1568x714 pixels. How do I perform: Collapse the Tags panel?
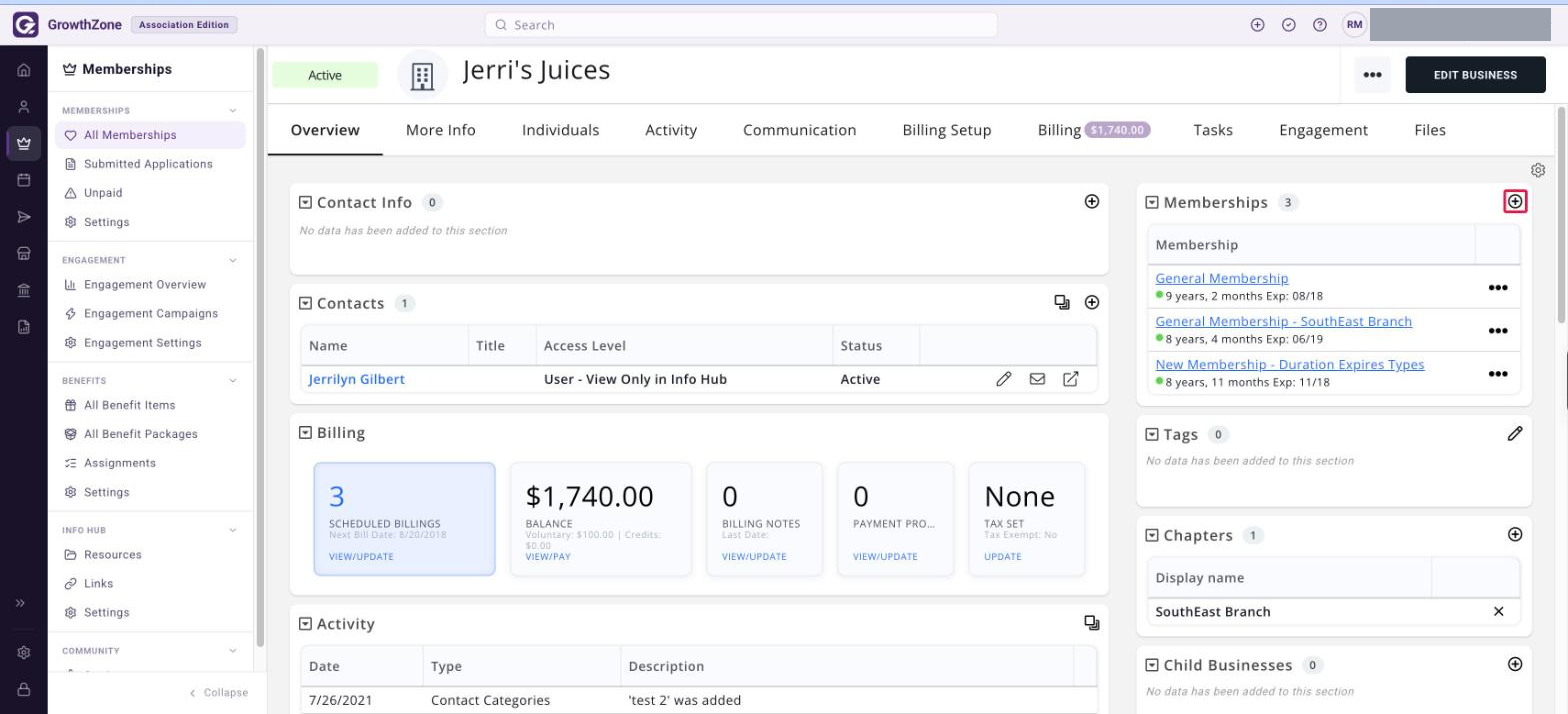(1152, 434)
